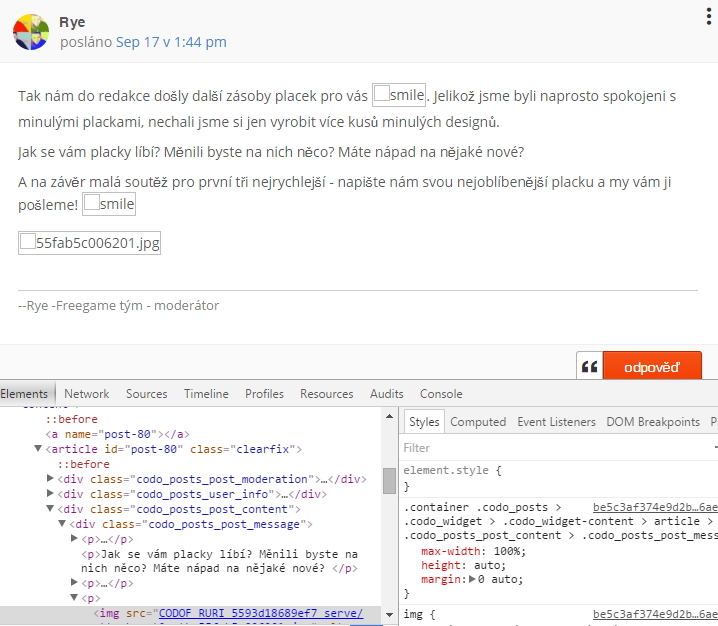Click Rye's user avatar

click(x=31, y=32)
